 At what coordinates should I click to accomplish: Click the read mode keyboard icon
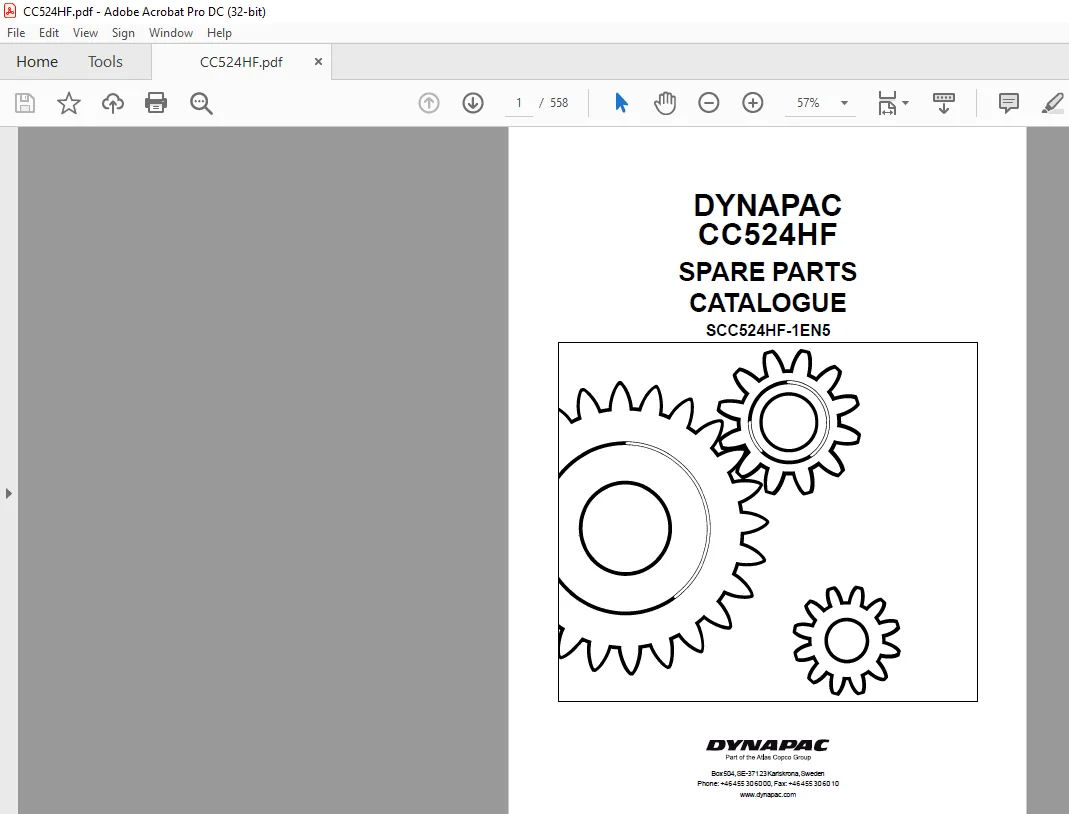click(944, 103)
